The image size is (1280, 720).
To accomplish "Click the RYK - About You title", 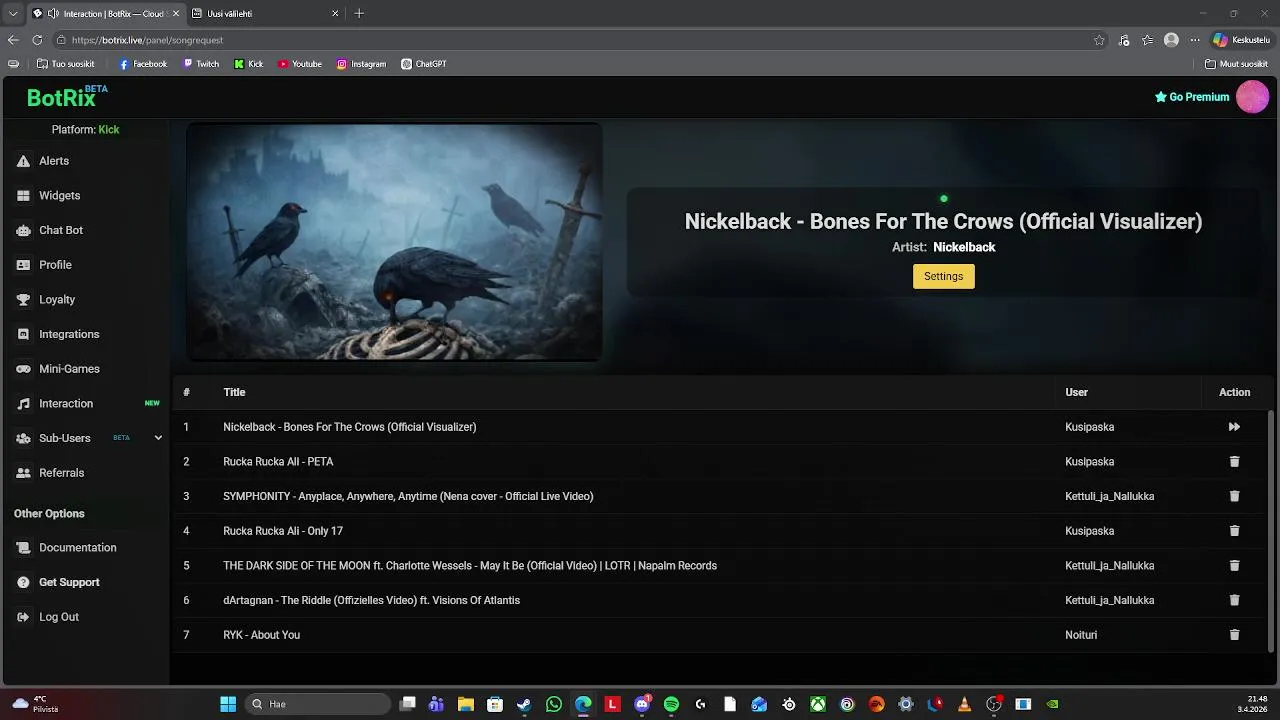I will [x=261, y=635].
